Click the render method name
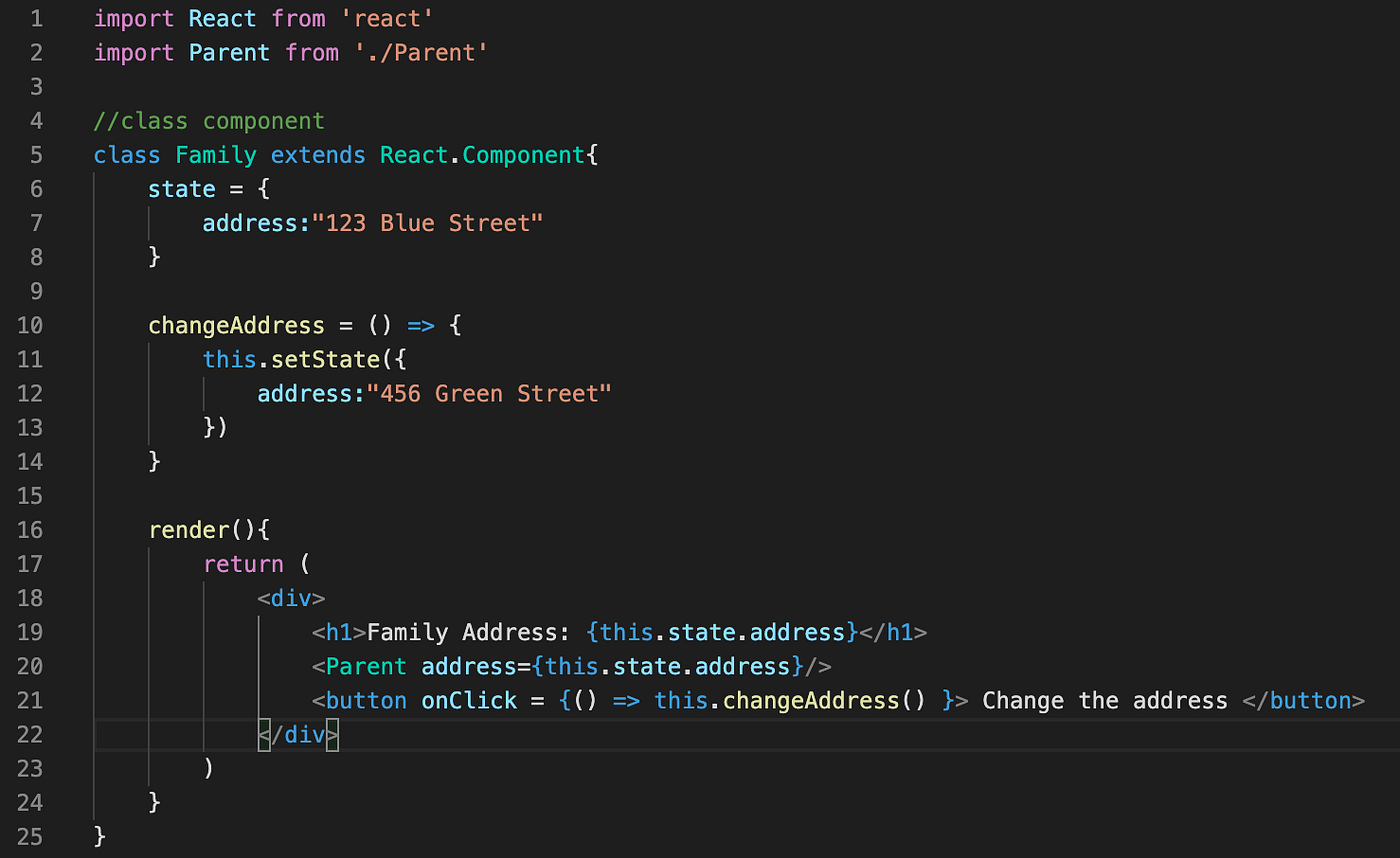The width and height of the screenshot is (1400, 858). (189, 529)
